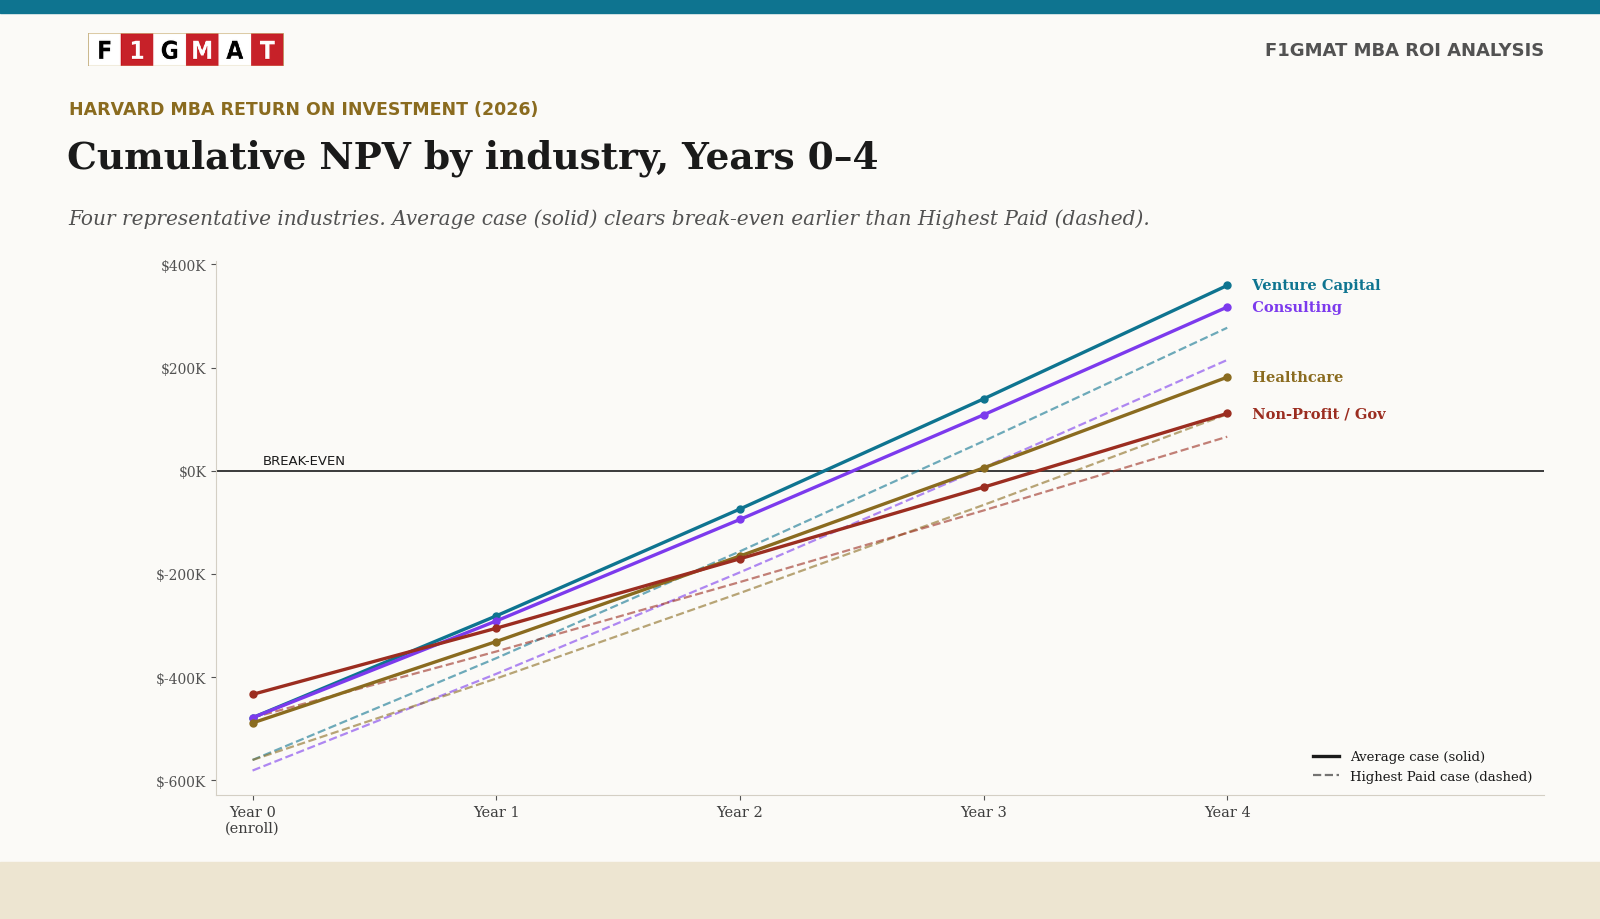Click the Year 1 x-axis label
The width and height of the screenshot is (1600, 919).
(496, 813)
